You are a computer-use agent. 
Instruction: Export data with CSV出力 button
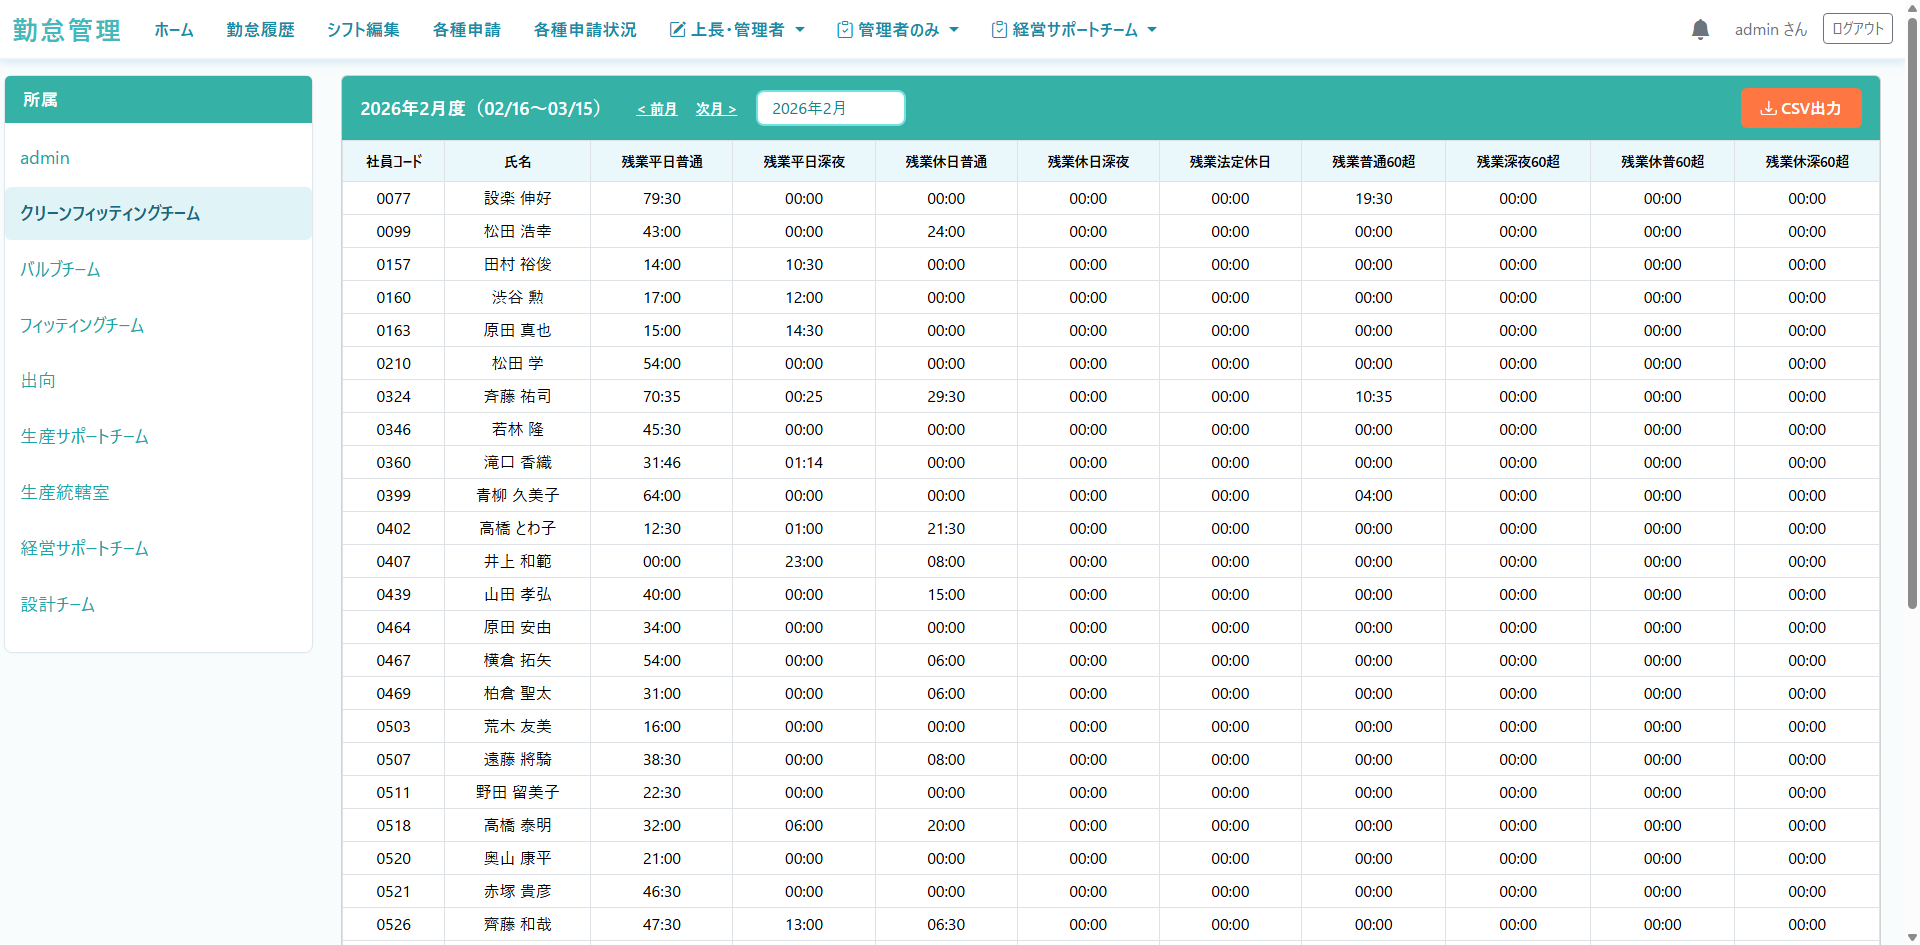pyautogui.click(x=1801, y=108)
